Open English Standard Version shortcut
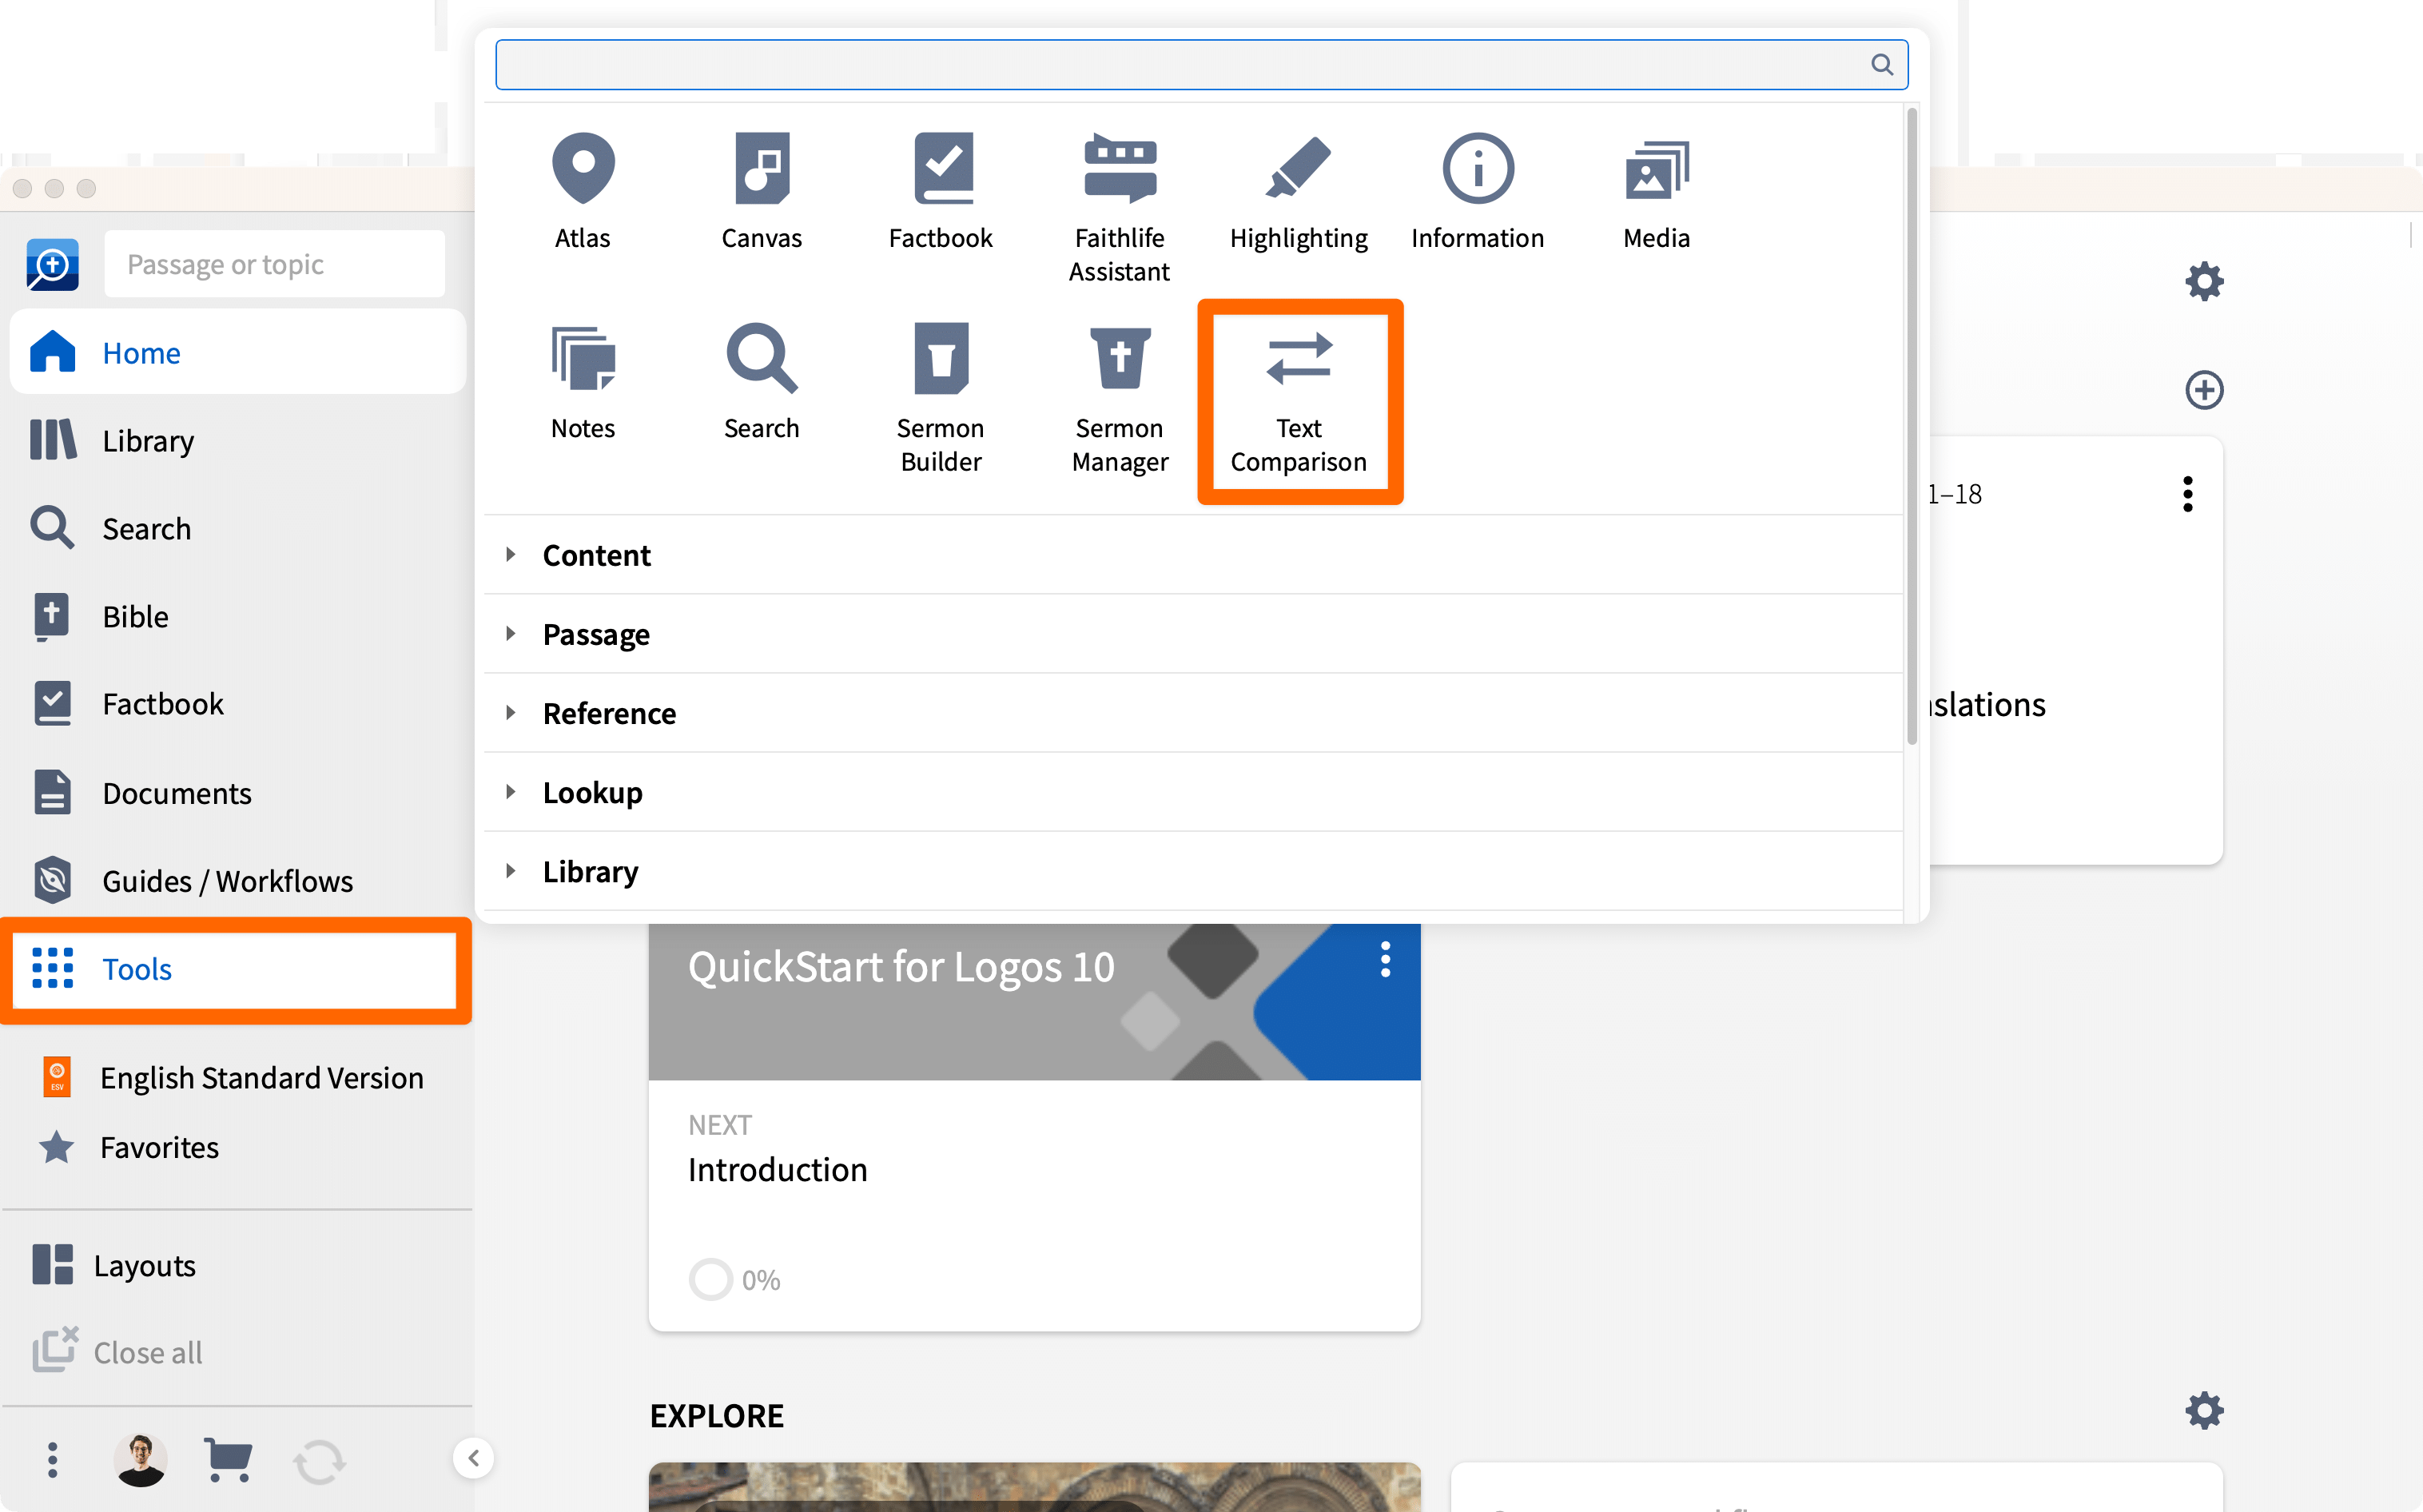Image resolution: width=2423 pixels, height=1512 pixels. (236, 1077)
